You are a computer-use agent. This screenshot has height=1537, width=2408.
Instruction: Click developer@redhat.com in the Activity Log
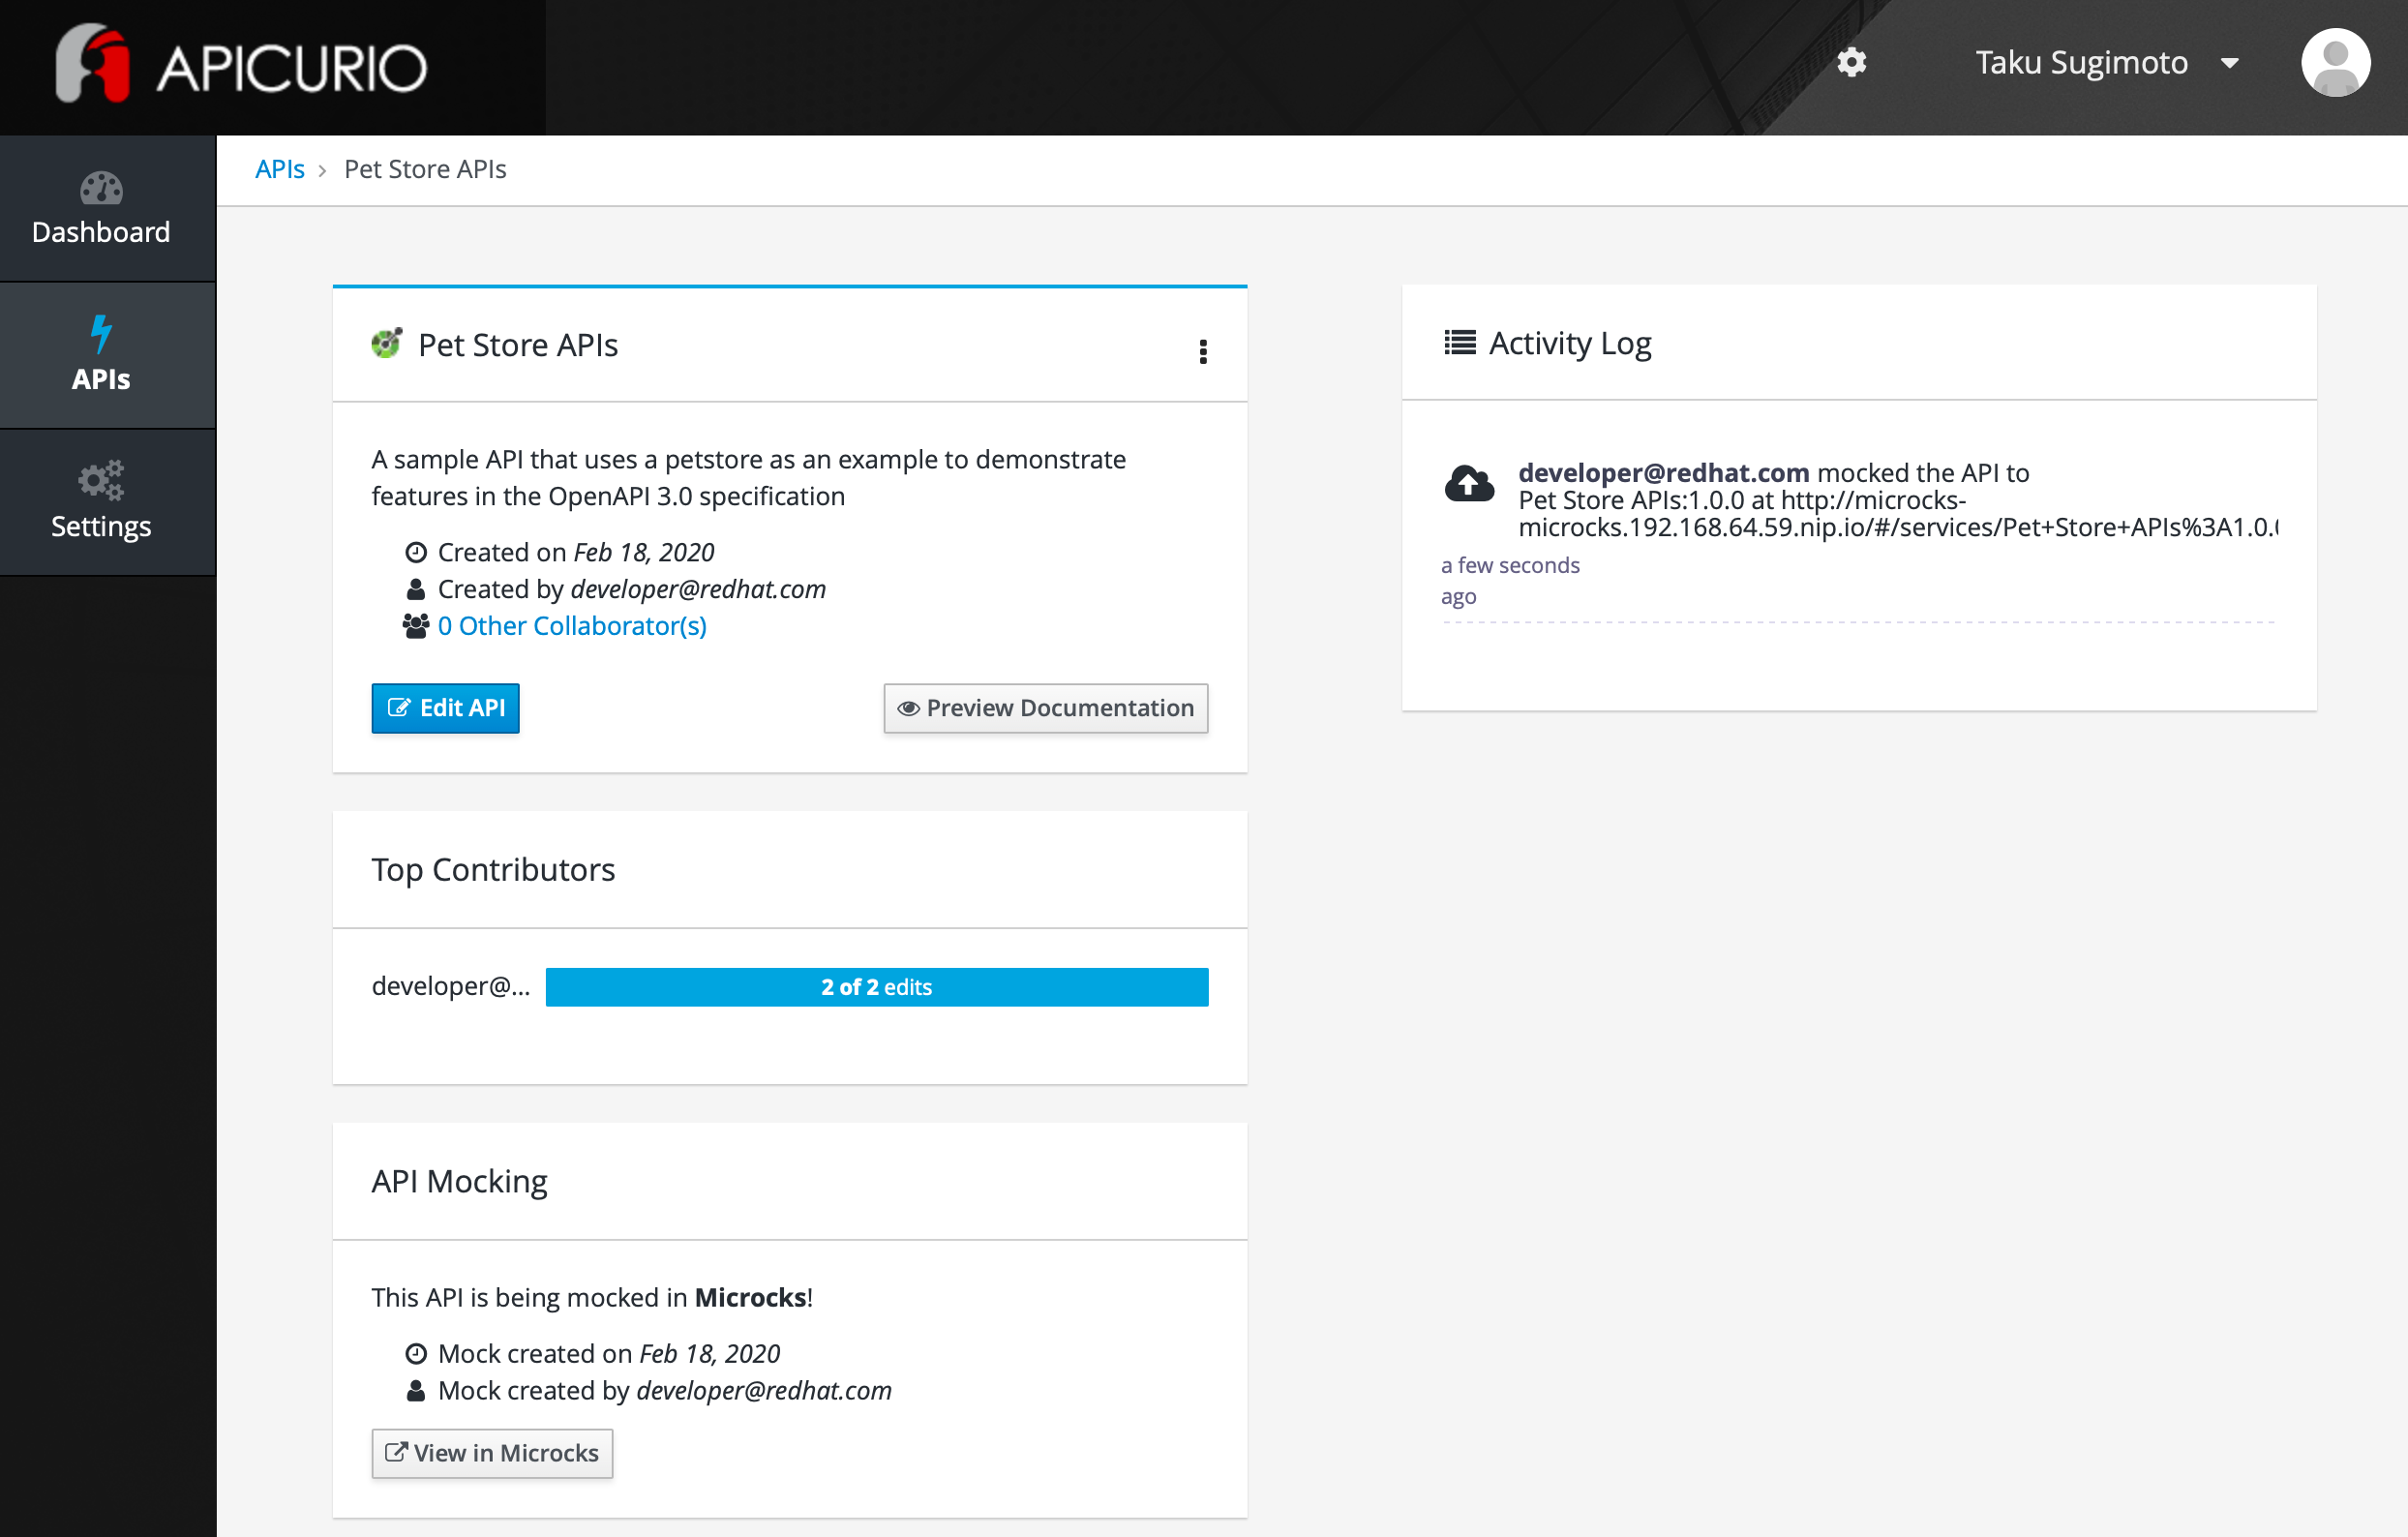pos(1664,472)
